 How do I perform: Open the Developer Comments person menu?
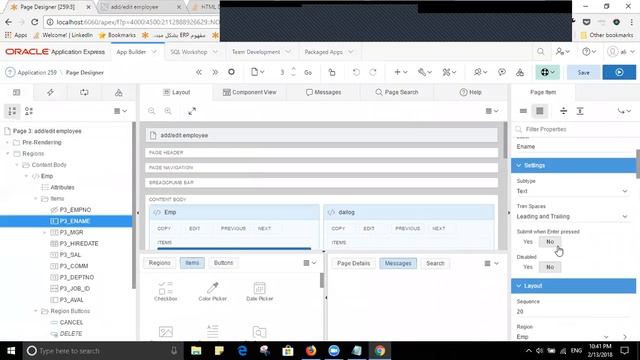(x=480, y=72)
